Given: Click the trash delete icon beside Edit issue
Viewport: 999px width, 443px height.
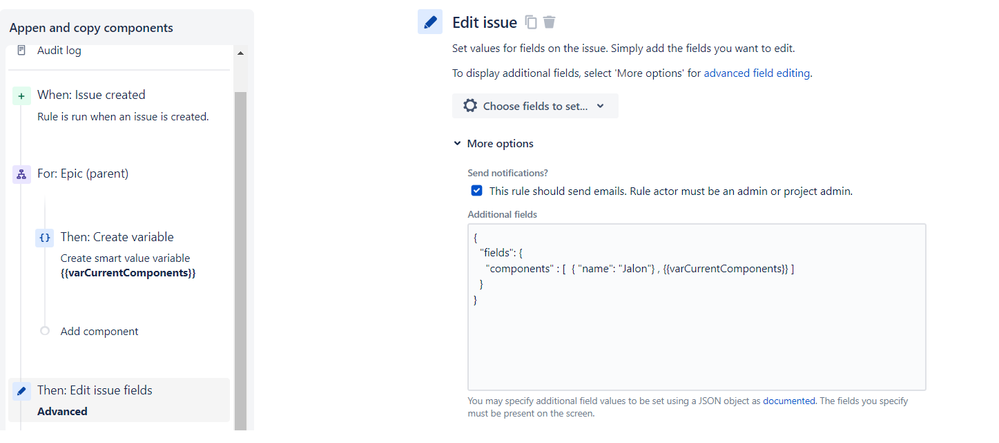Looking at the screenshot, I should point(549,22).
